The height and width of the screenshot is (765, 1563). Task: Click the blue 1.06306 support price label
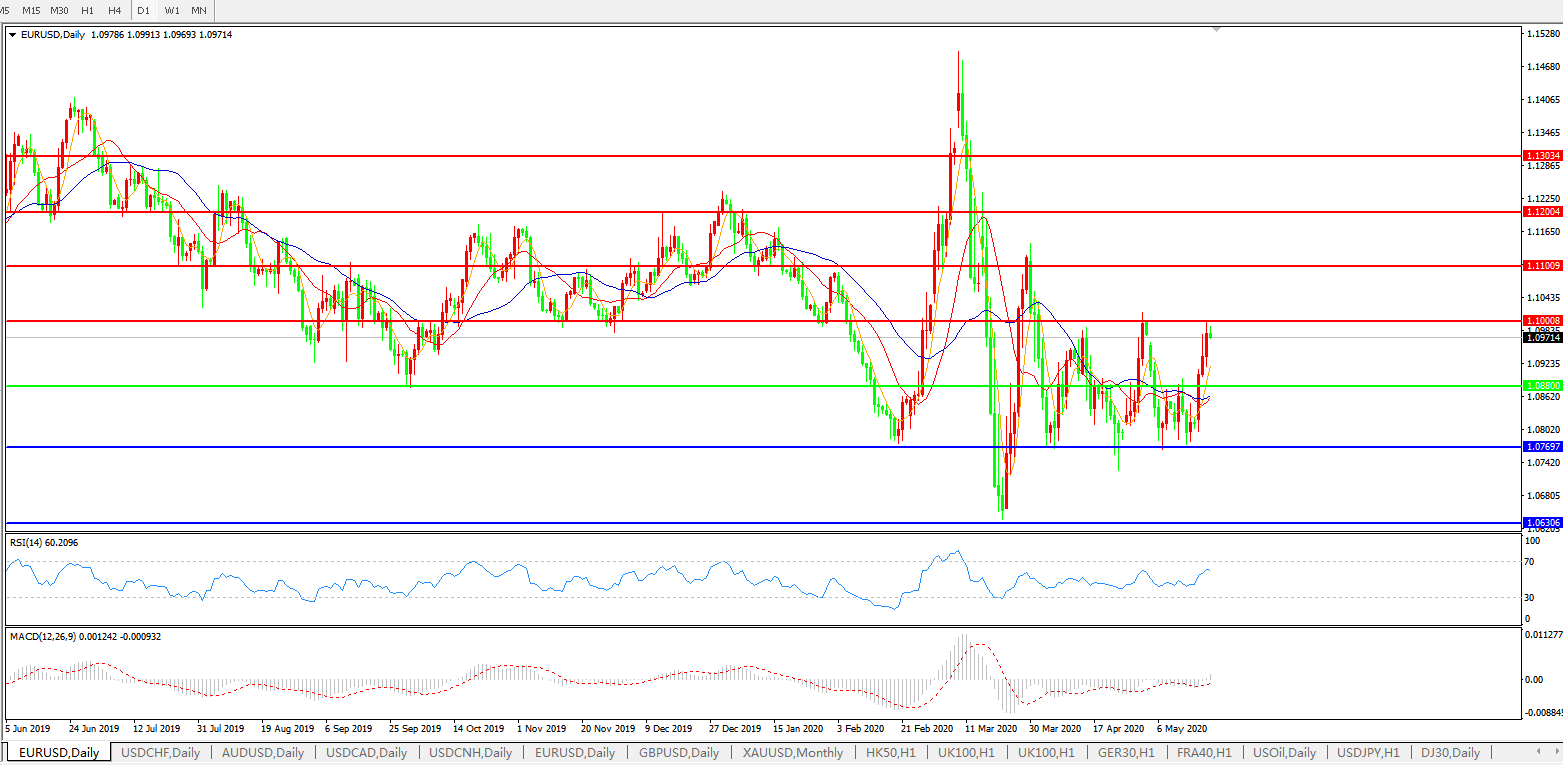click(x=1541, y=522)
